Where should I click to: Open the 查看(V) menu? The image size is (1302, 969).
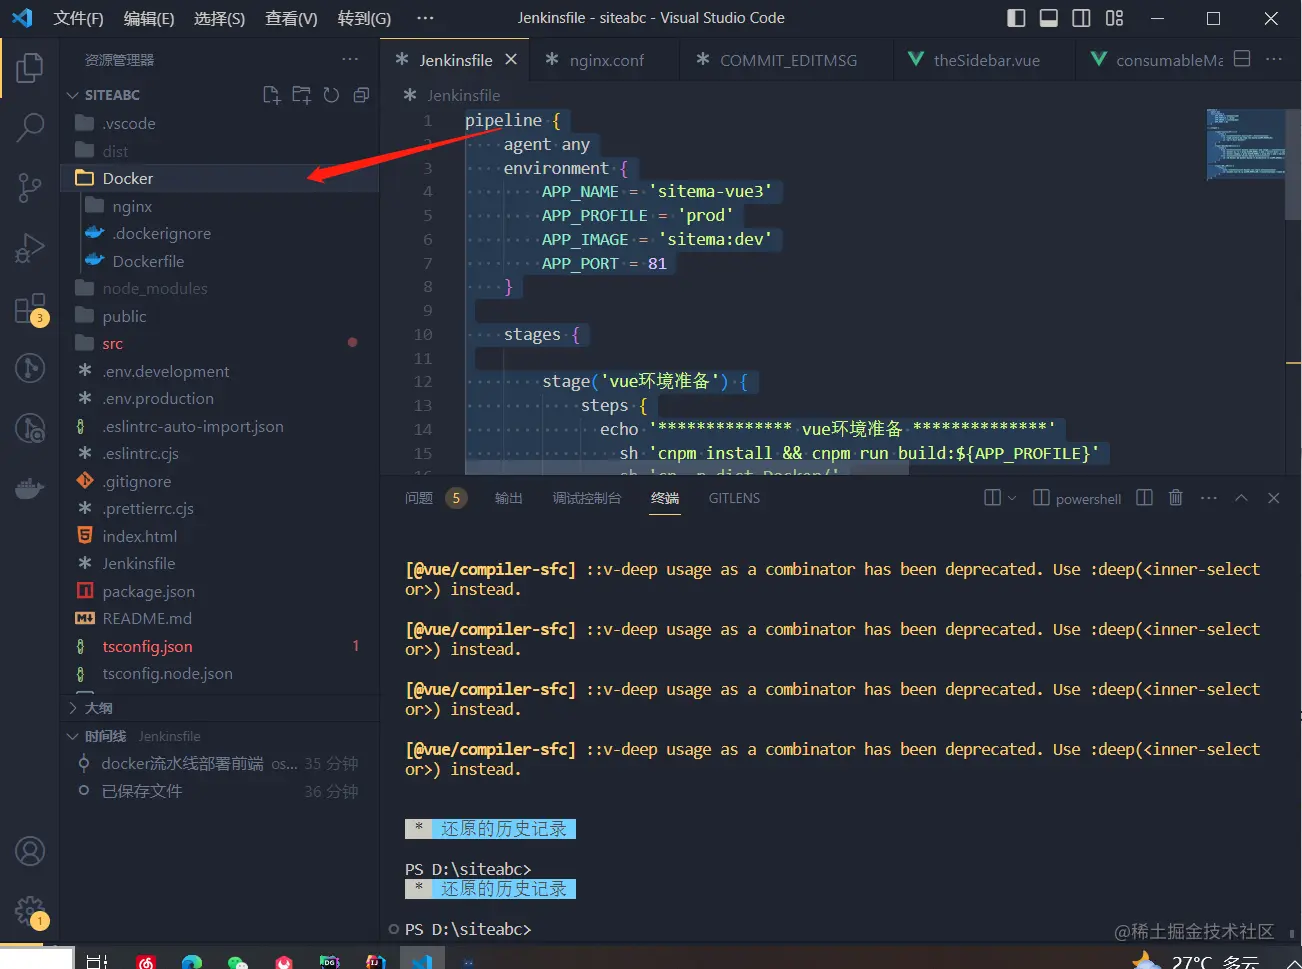pyautogui.click(x=291, y=18)
